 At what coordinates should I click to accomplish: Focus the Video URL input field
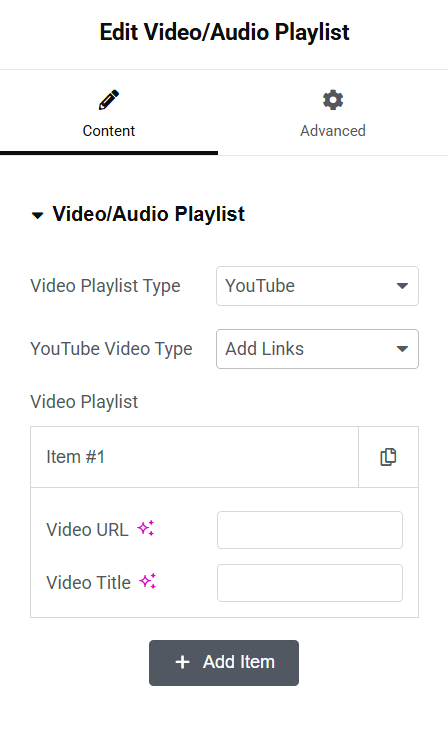tap(310, 530)
